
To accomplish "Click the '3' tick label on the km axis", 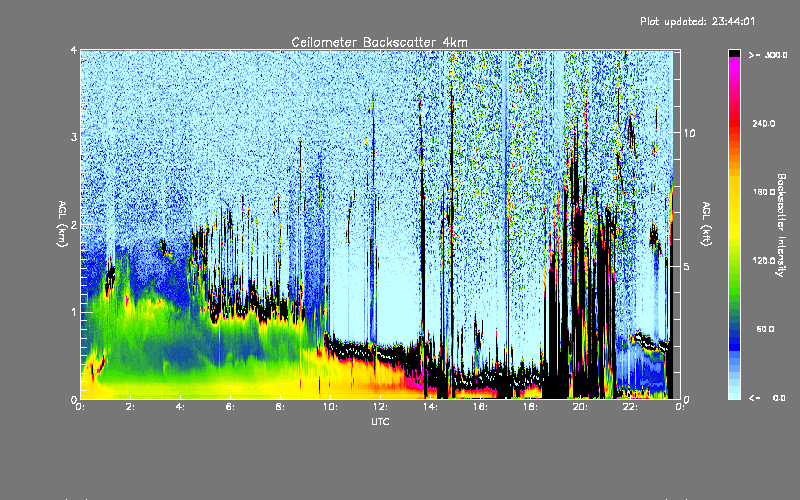I will [74, 137].
